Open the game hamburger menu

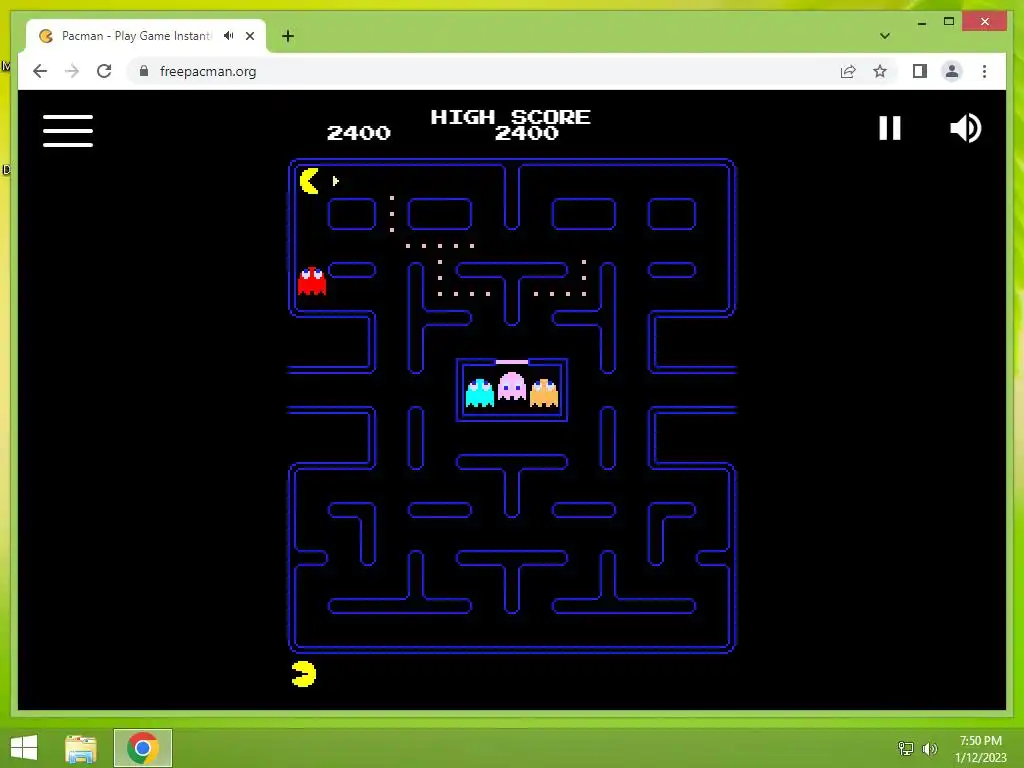(68, 131)
